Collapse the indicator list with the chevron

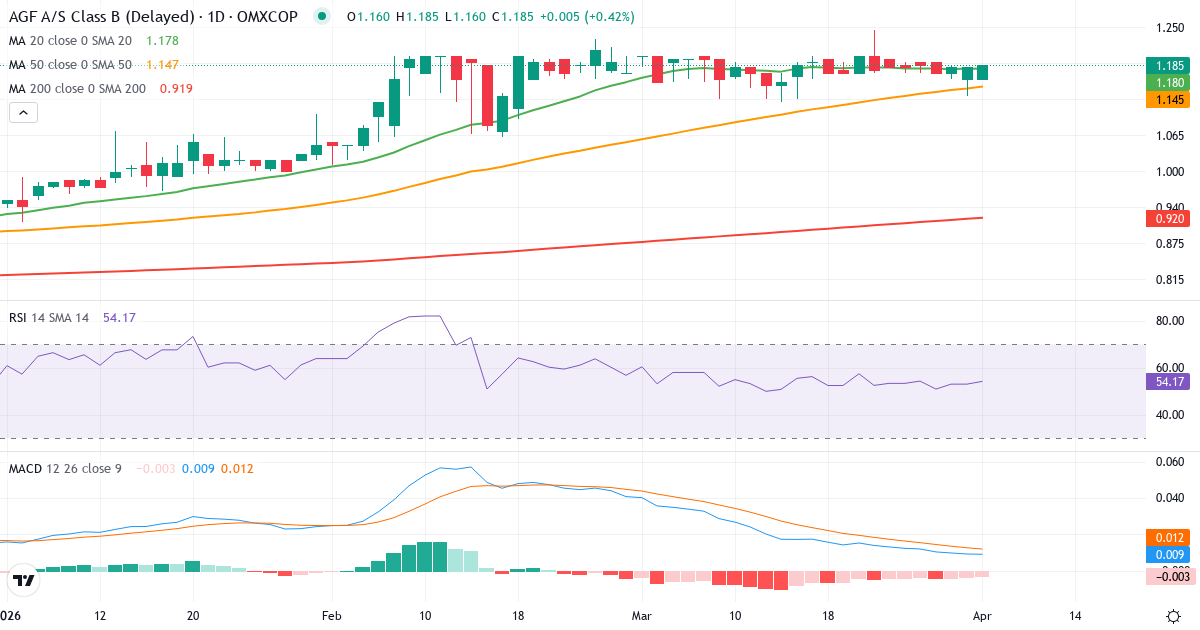[22, 112]
